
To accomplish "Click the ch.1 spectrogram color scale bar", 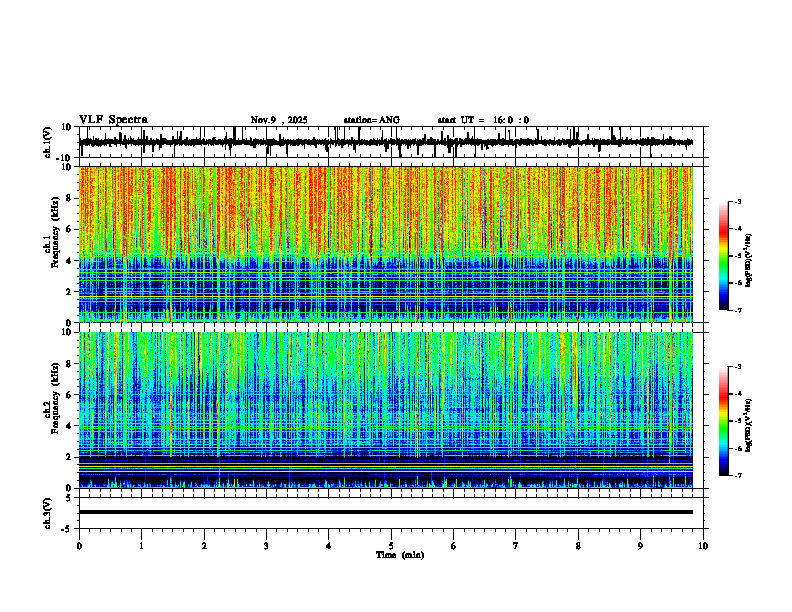I will 723,256.
